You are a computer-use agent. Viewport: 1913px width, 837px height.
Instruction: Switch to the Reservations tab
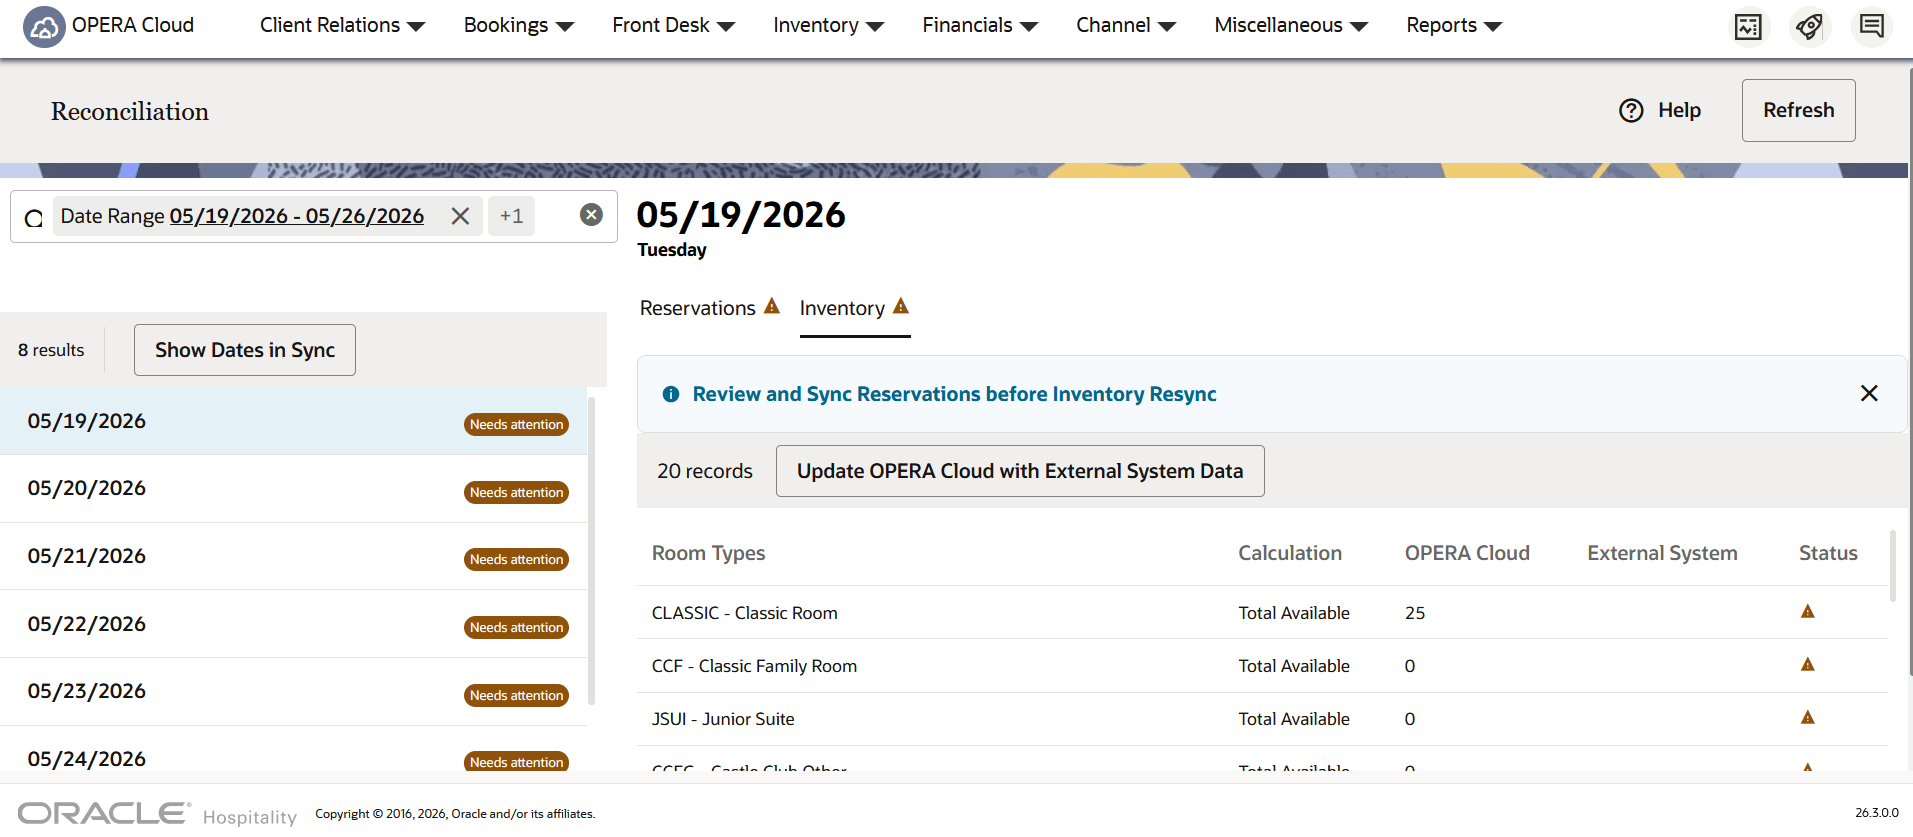point(709,308)
